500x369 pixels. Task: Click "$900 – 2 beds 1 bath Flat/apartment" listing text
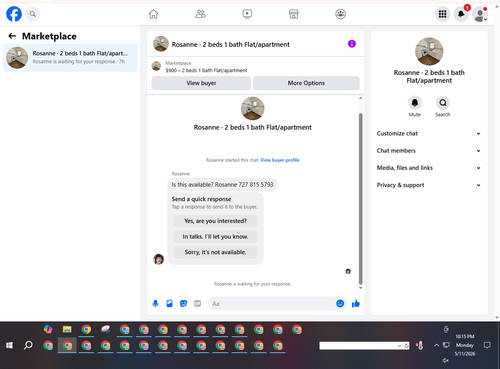[x=206, y=70]
